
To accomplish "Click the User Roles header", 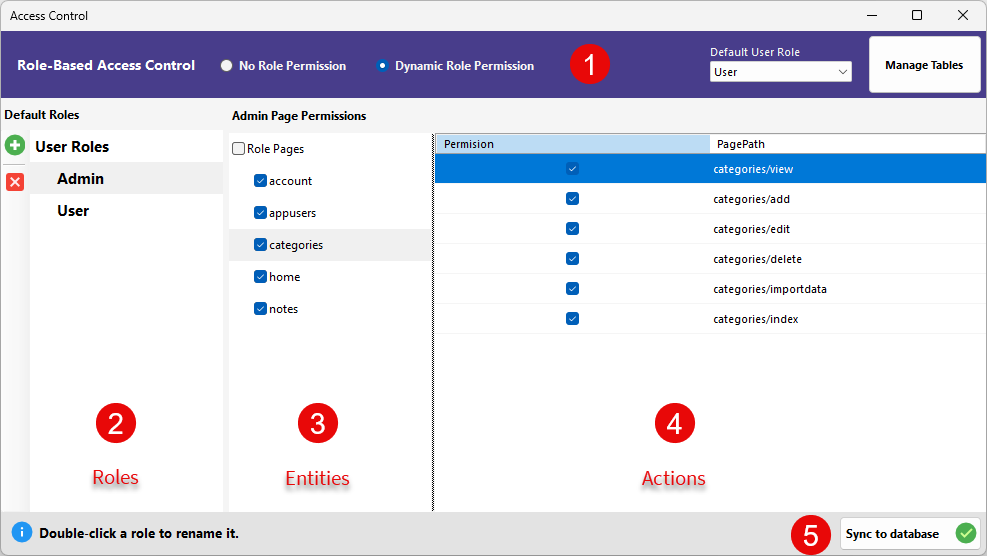I will [x=72, y=147].
